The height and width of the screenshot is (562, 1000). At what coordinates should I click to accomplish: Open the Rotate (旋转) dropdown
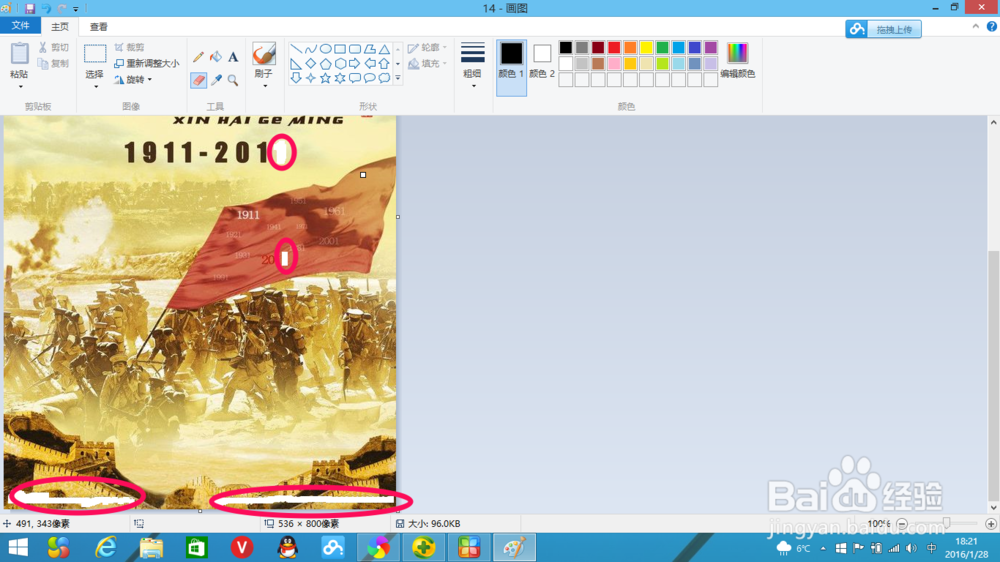[x=134, y=80]
